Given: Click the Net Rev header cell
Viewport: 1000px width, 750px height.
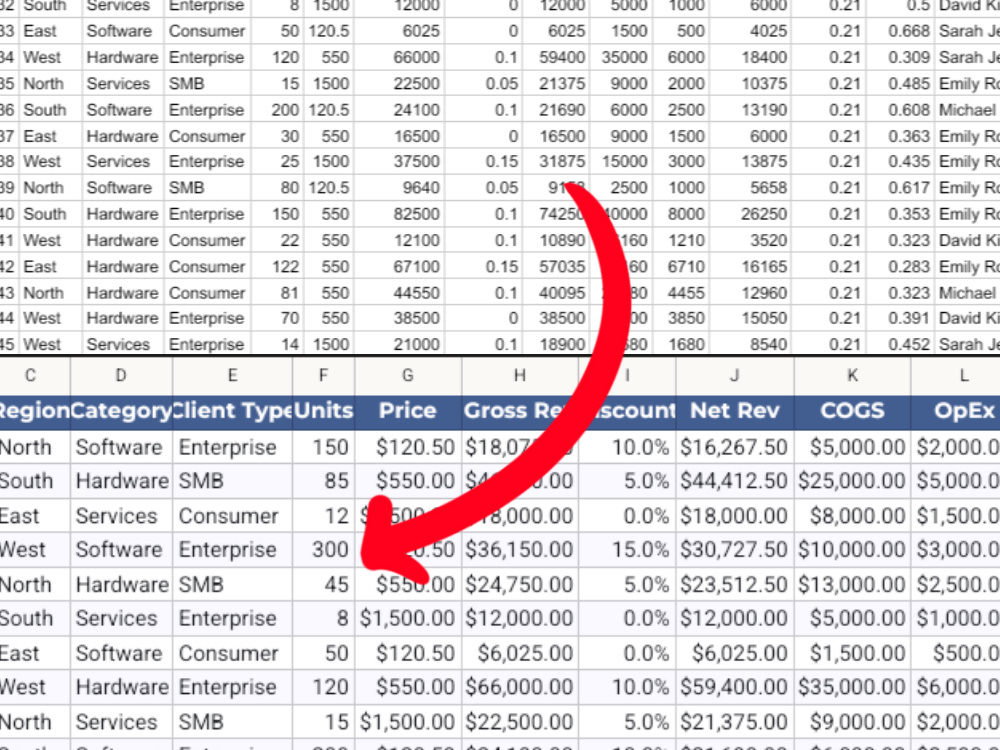Looking at the screenshot, I should click(x=735, y=411).
